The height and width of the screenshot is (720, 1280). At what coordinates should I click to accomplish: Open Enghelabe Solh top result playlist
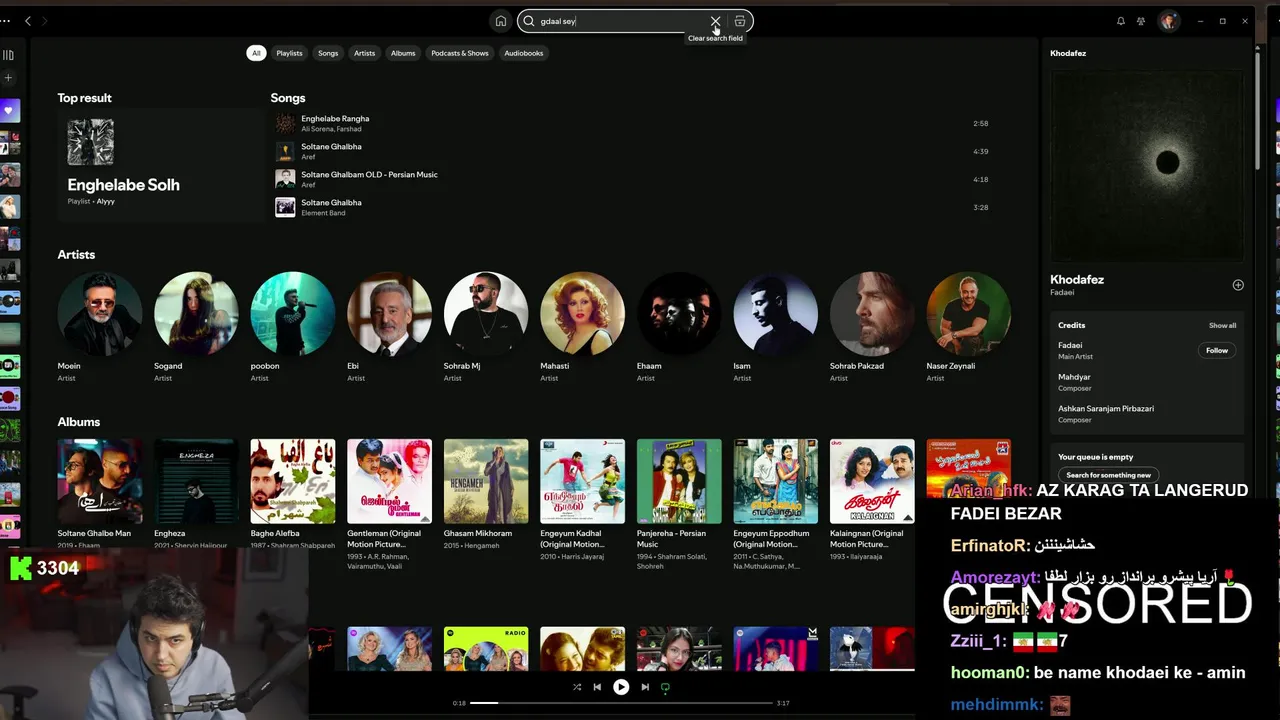tap(160, 164)
